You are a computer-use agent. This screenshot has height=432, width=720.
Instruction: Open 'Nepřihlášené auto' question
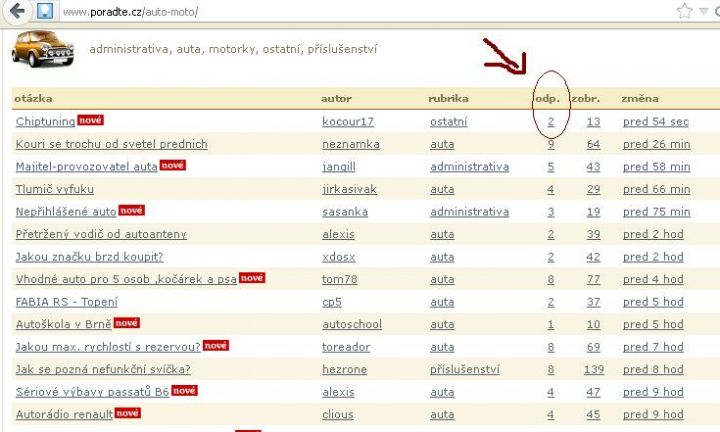(66, 212)
